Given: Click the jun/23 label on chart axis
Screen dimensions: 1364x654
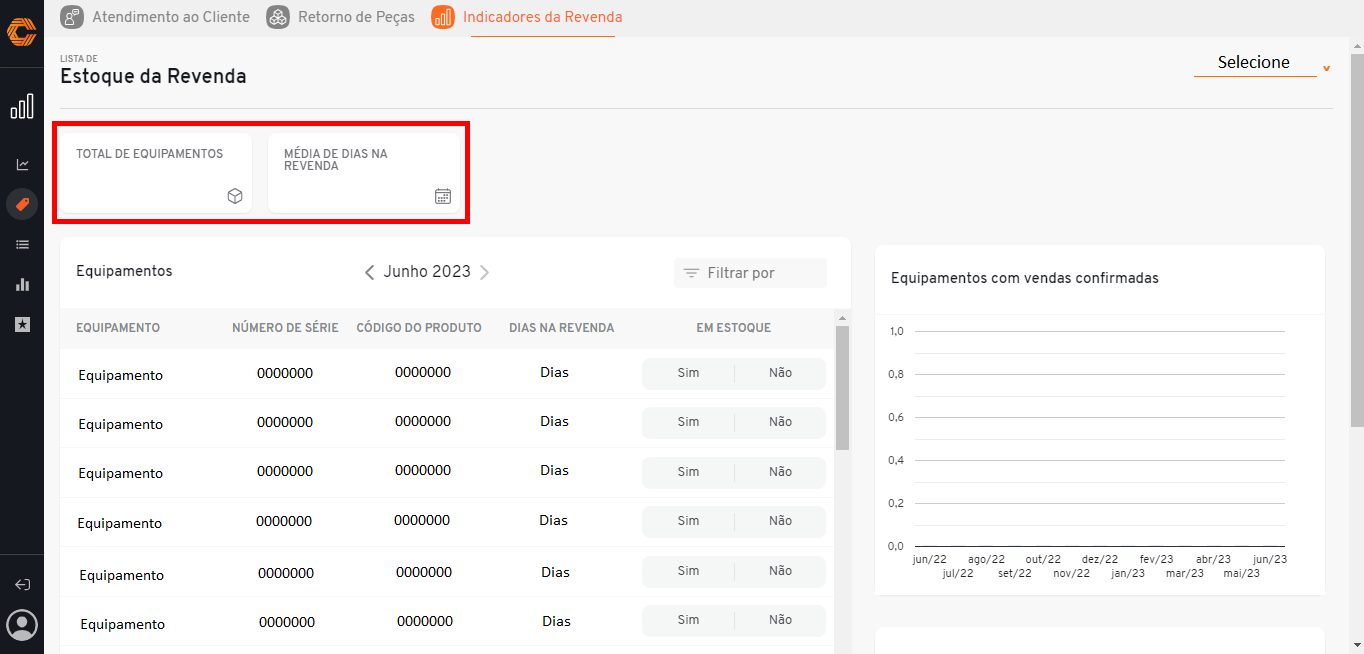Looking at the screenshot, I should [x=1270, y=560].
